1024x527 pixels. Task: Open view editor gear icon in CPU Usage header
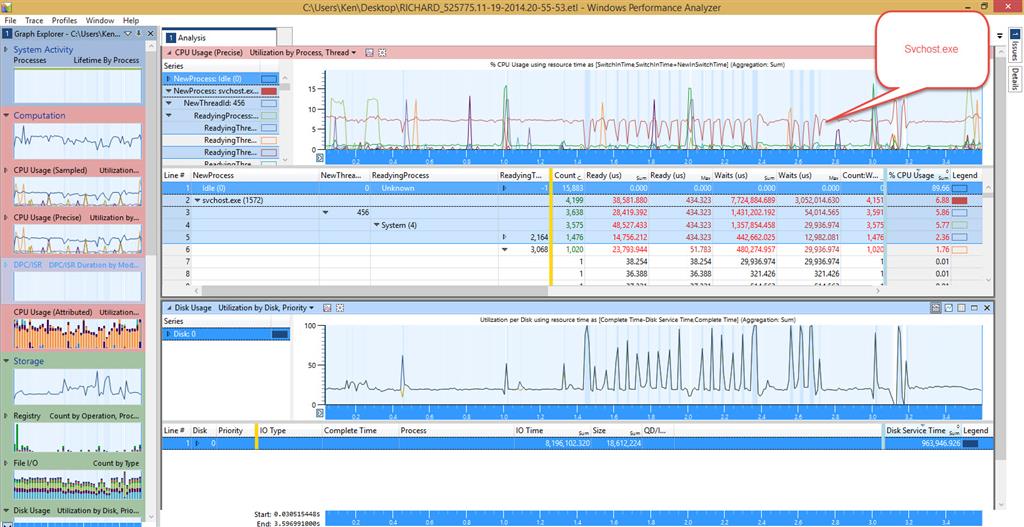(383, 52)
